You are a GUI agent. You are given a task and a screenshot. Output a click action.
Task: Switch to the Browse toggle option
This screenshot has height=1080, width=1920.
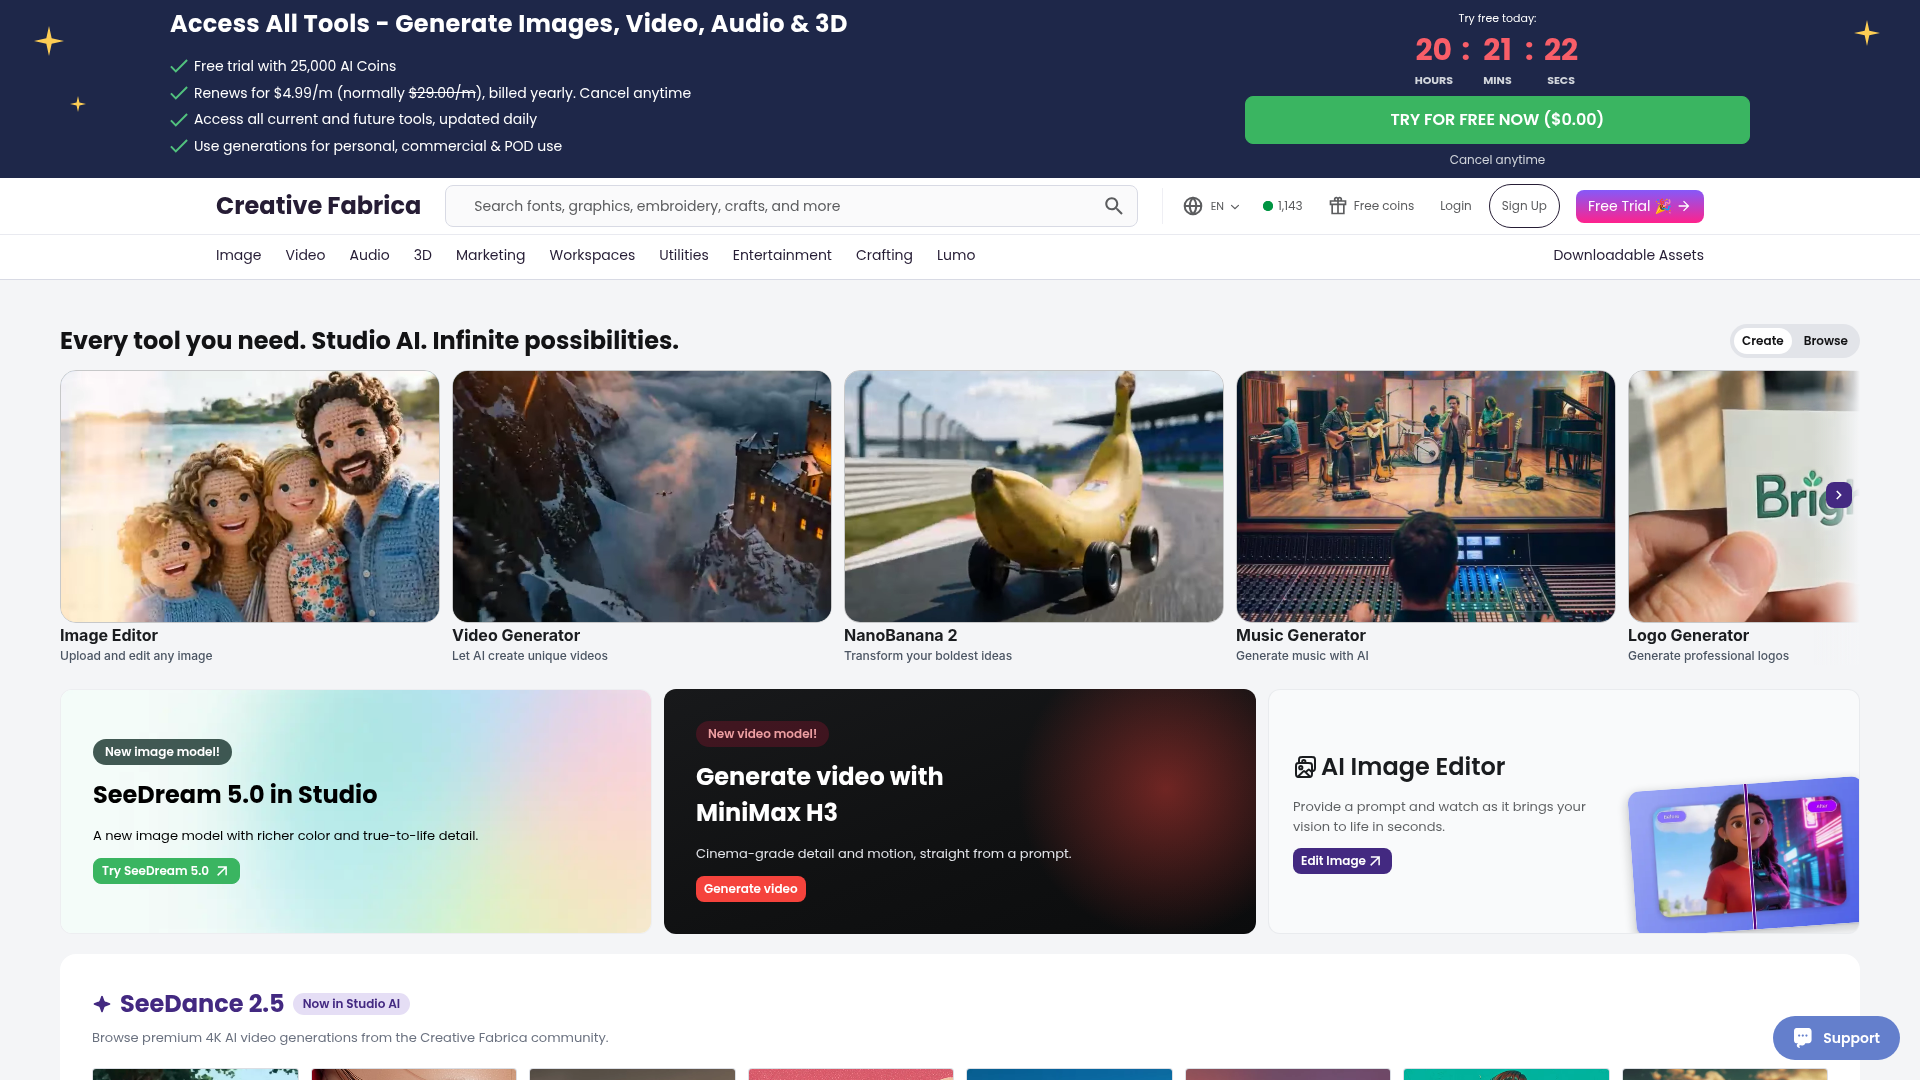click(1825, 341)
